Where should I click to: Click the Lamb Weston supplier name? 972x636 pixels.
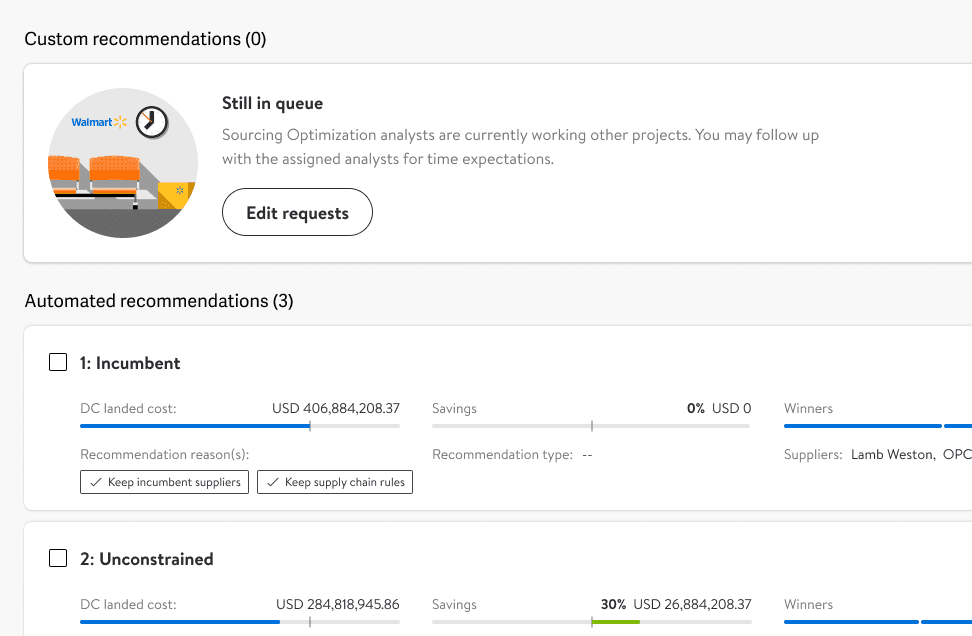tap(892, 454)
